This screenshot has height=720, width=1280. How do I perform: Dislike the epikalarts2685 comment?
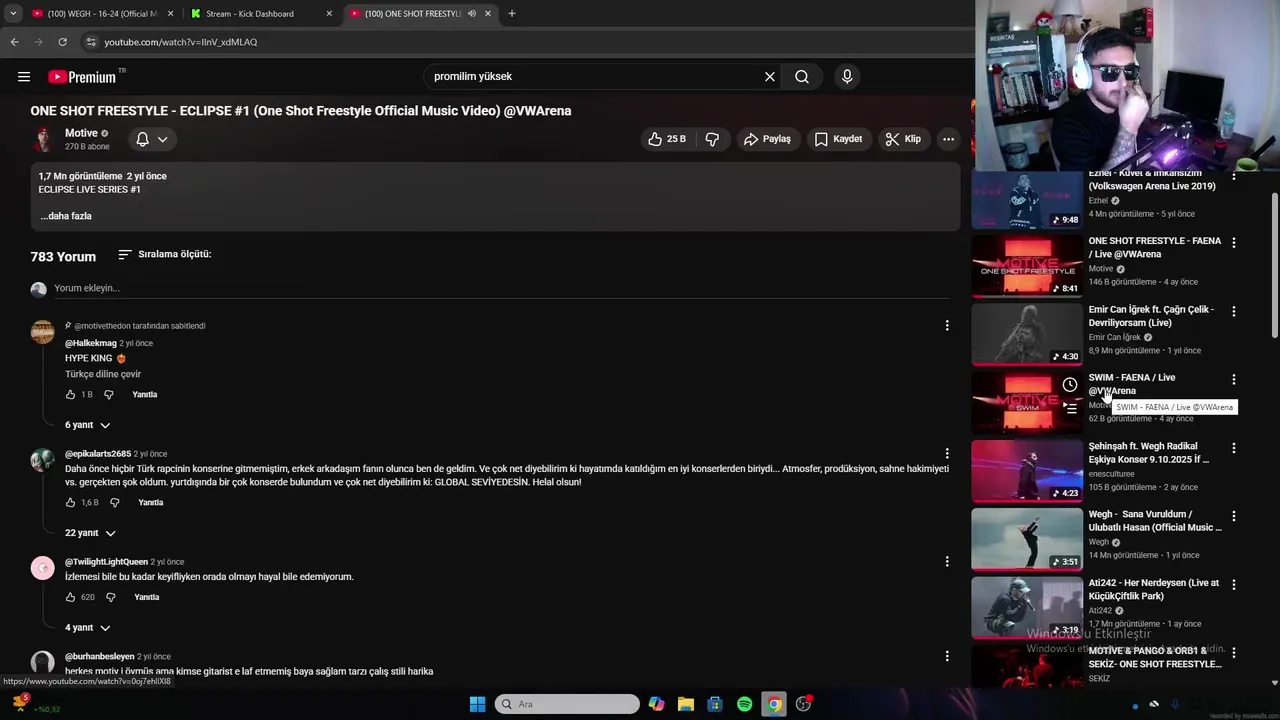pyautogui.click(x=115, y=503)
